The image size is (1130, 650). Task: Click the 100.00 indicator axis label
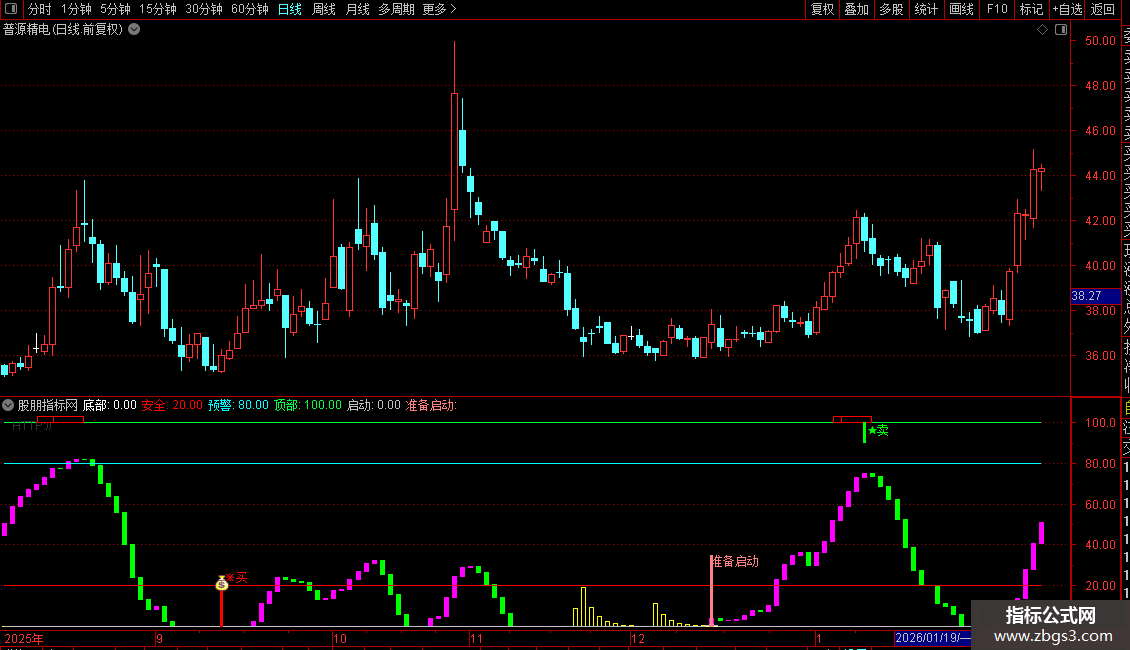1100,422
